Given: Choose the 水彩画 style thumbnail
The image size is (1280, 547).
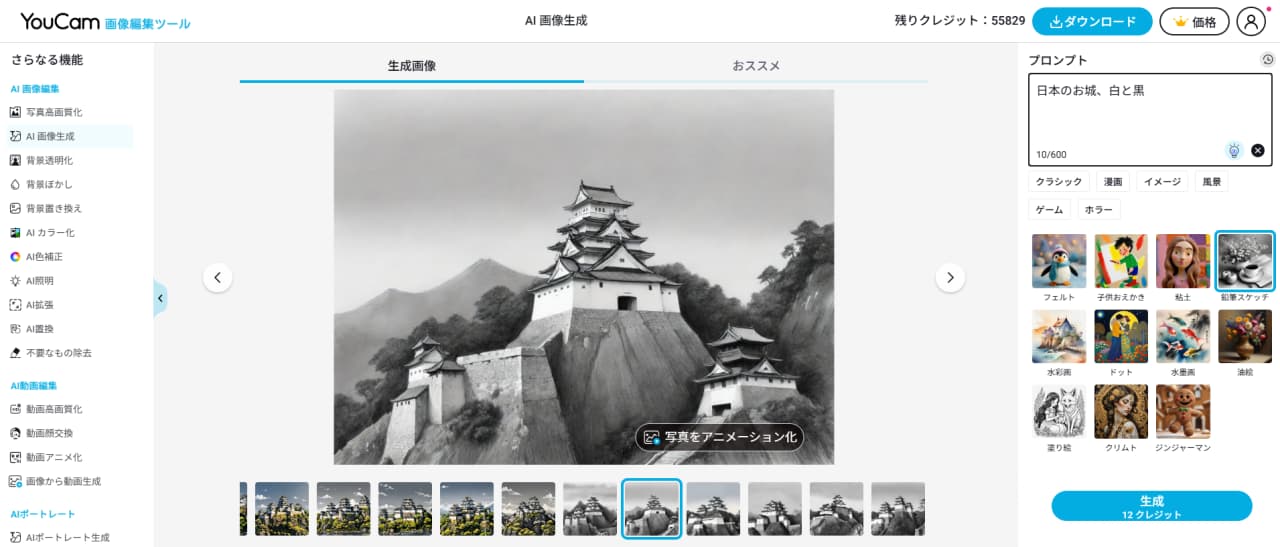Looking at the screenshot, I should pyautogui.click(x=1059, y=336).
